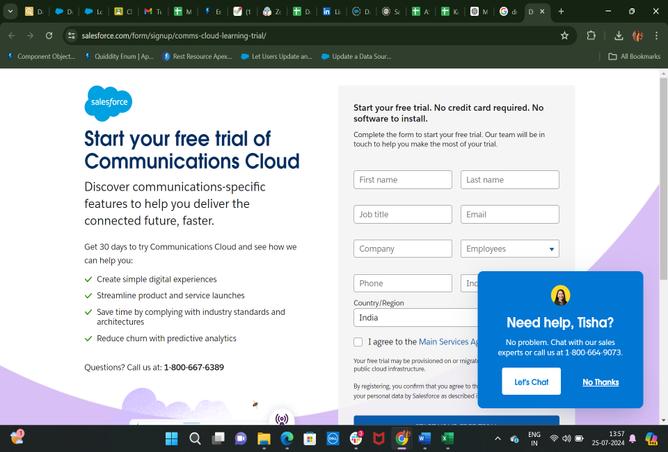The image size is (668, 452).
Task: Click the page vertical scrollbar thumb
Action: [x=663, y=179]
